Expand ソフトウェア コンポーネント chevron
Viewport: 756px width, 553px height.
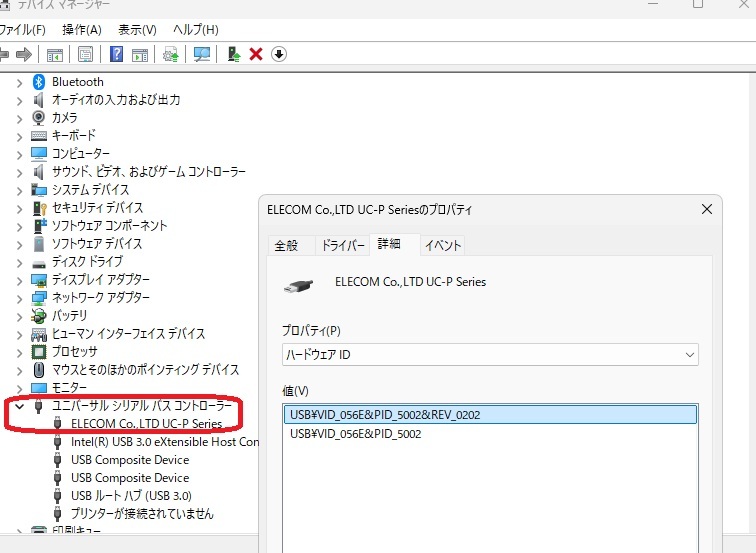(19, 227)
